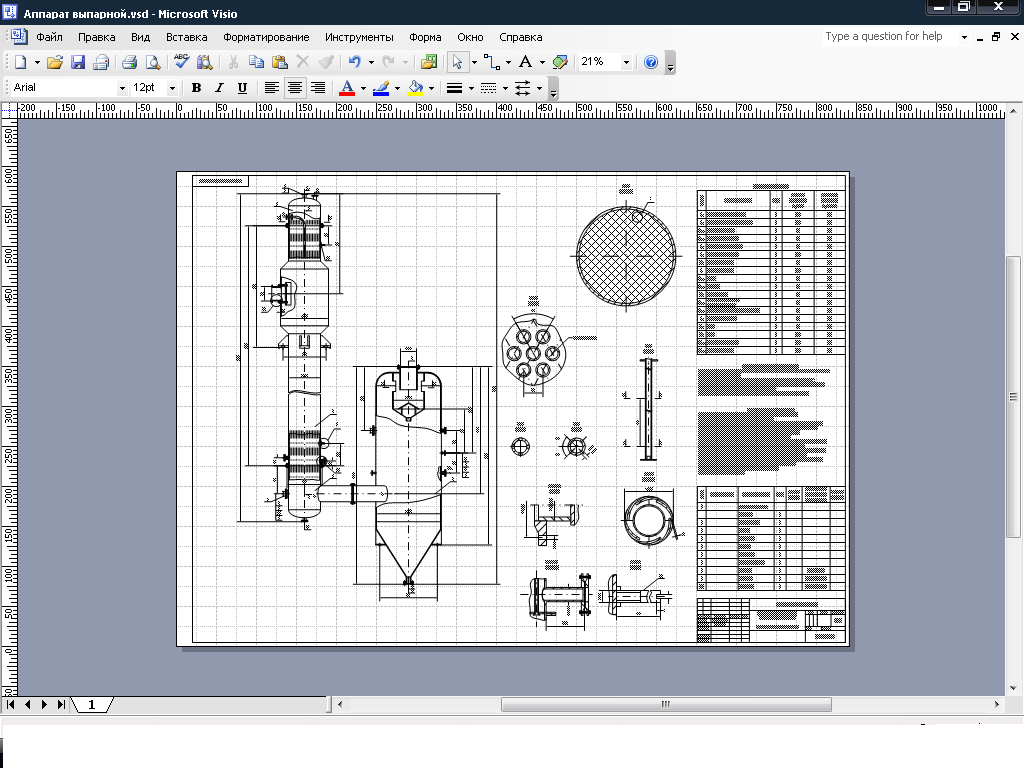Image resolution: width=1024 pixels, height=768 pixels.
Task: Set text alignment to right
Action: click(318, 88)
